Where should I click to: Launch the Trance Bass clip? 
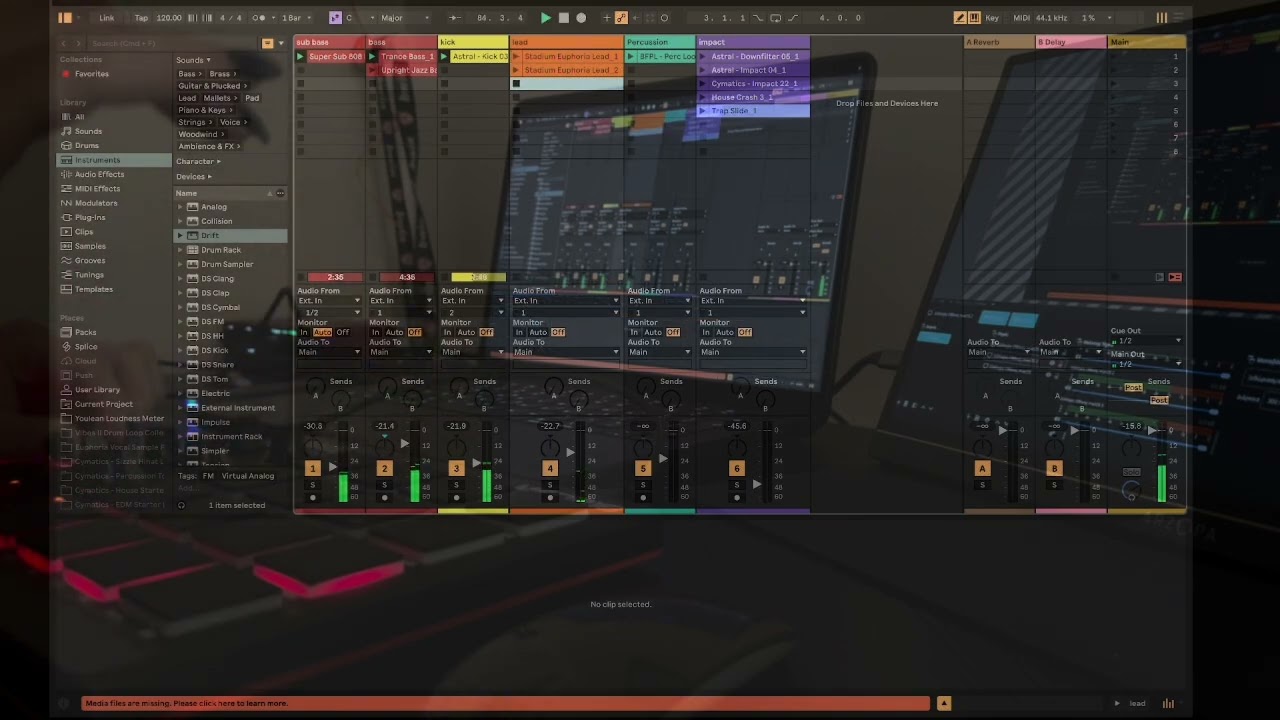pos(373,57)
